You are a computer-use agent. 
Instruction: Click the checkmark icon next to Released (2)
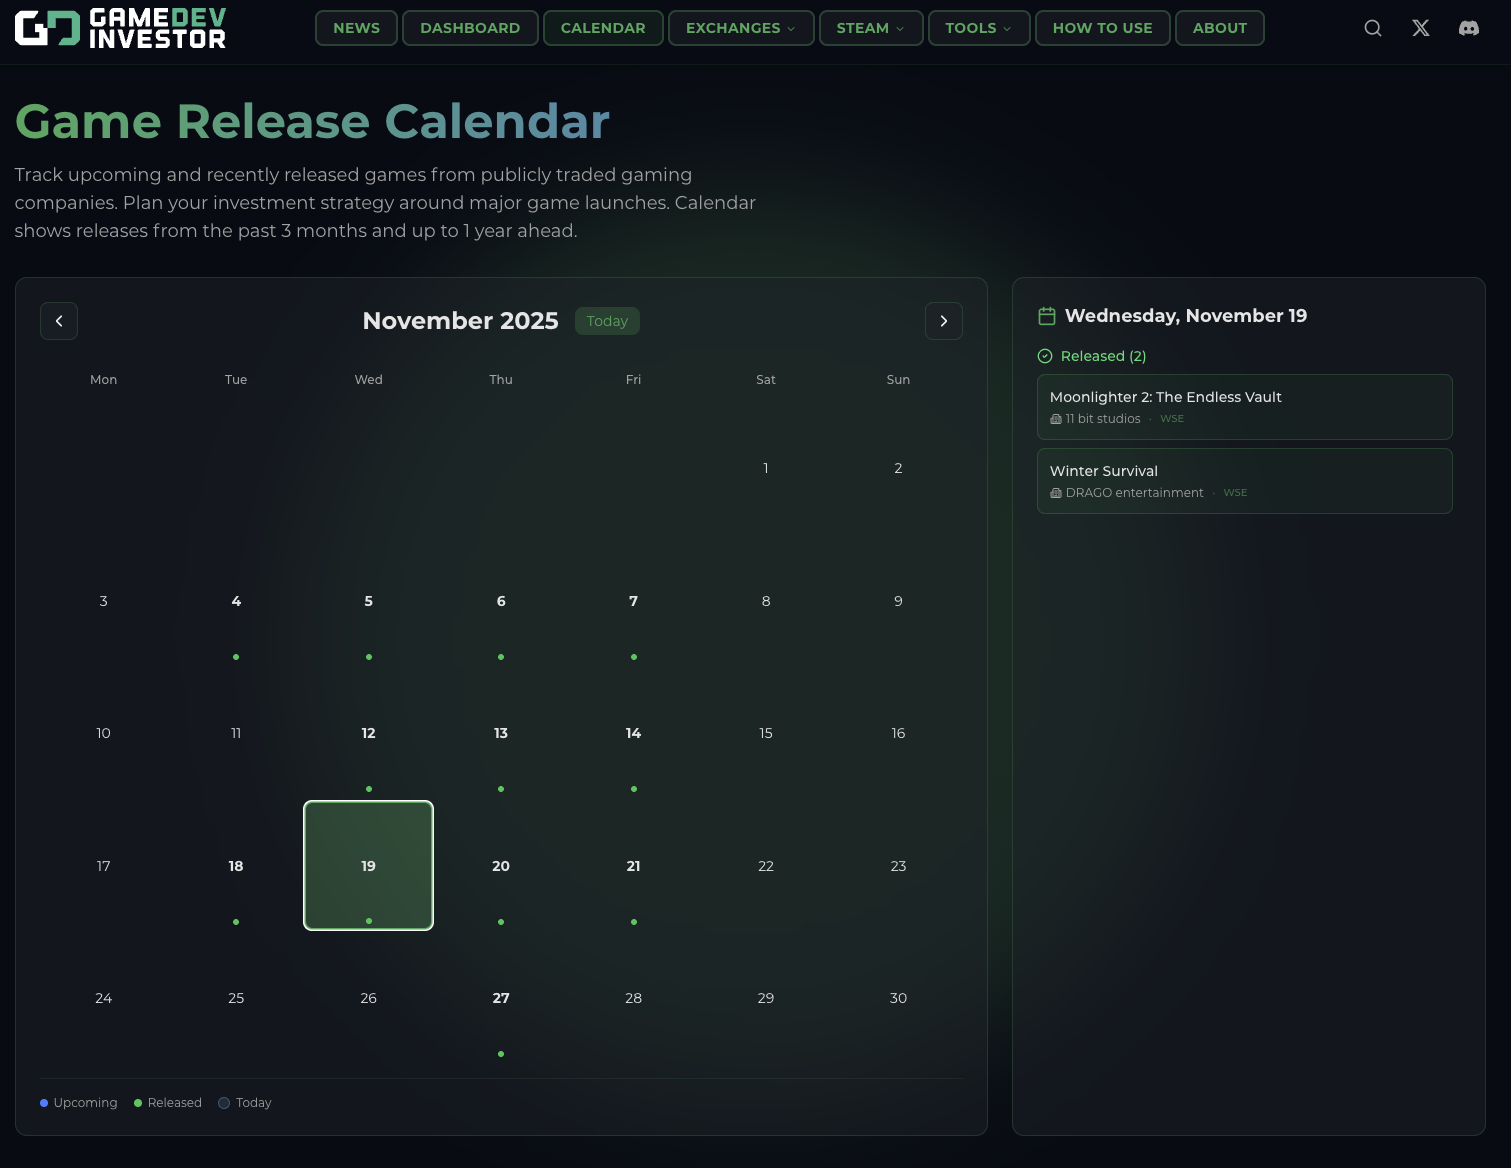[x=1044, y=356]
